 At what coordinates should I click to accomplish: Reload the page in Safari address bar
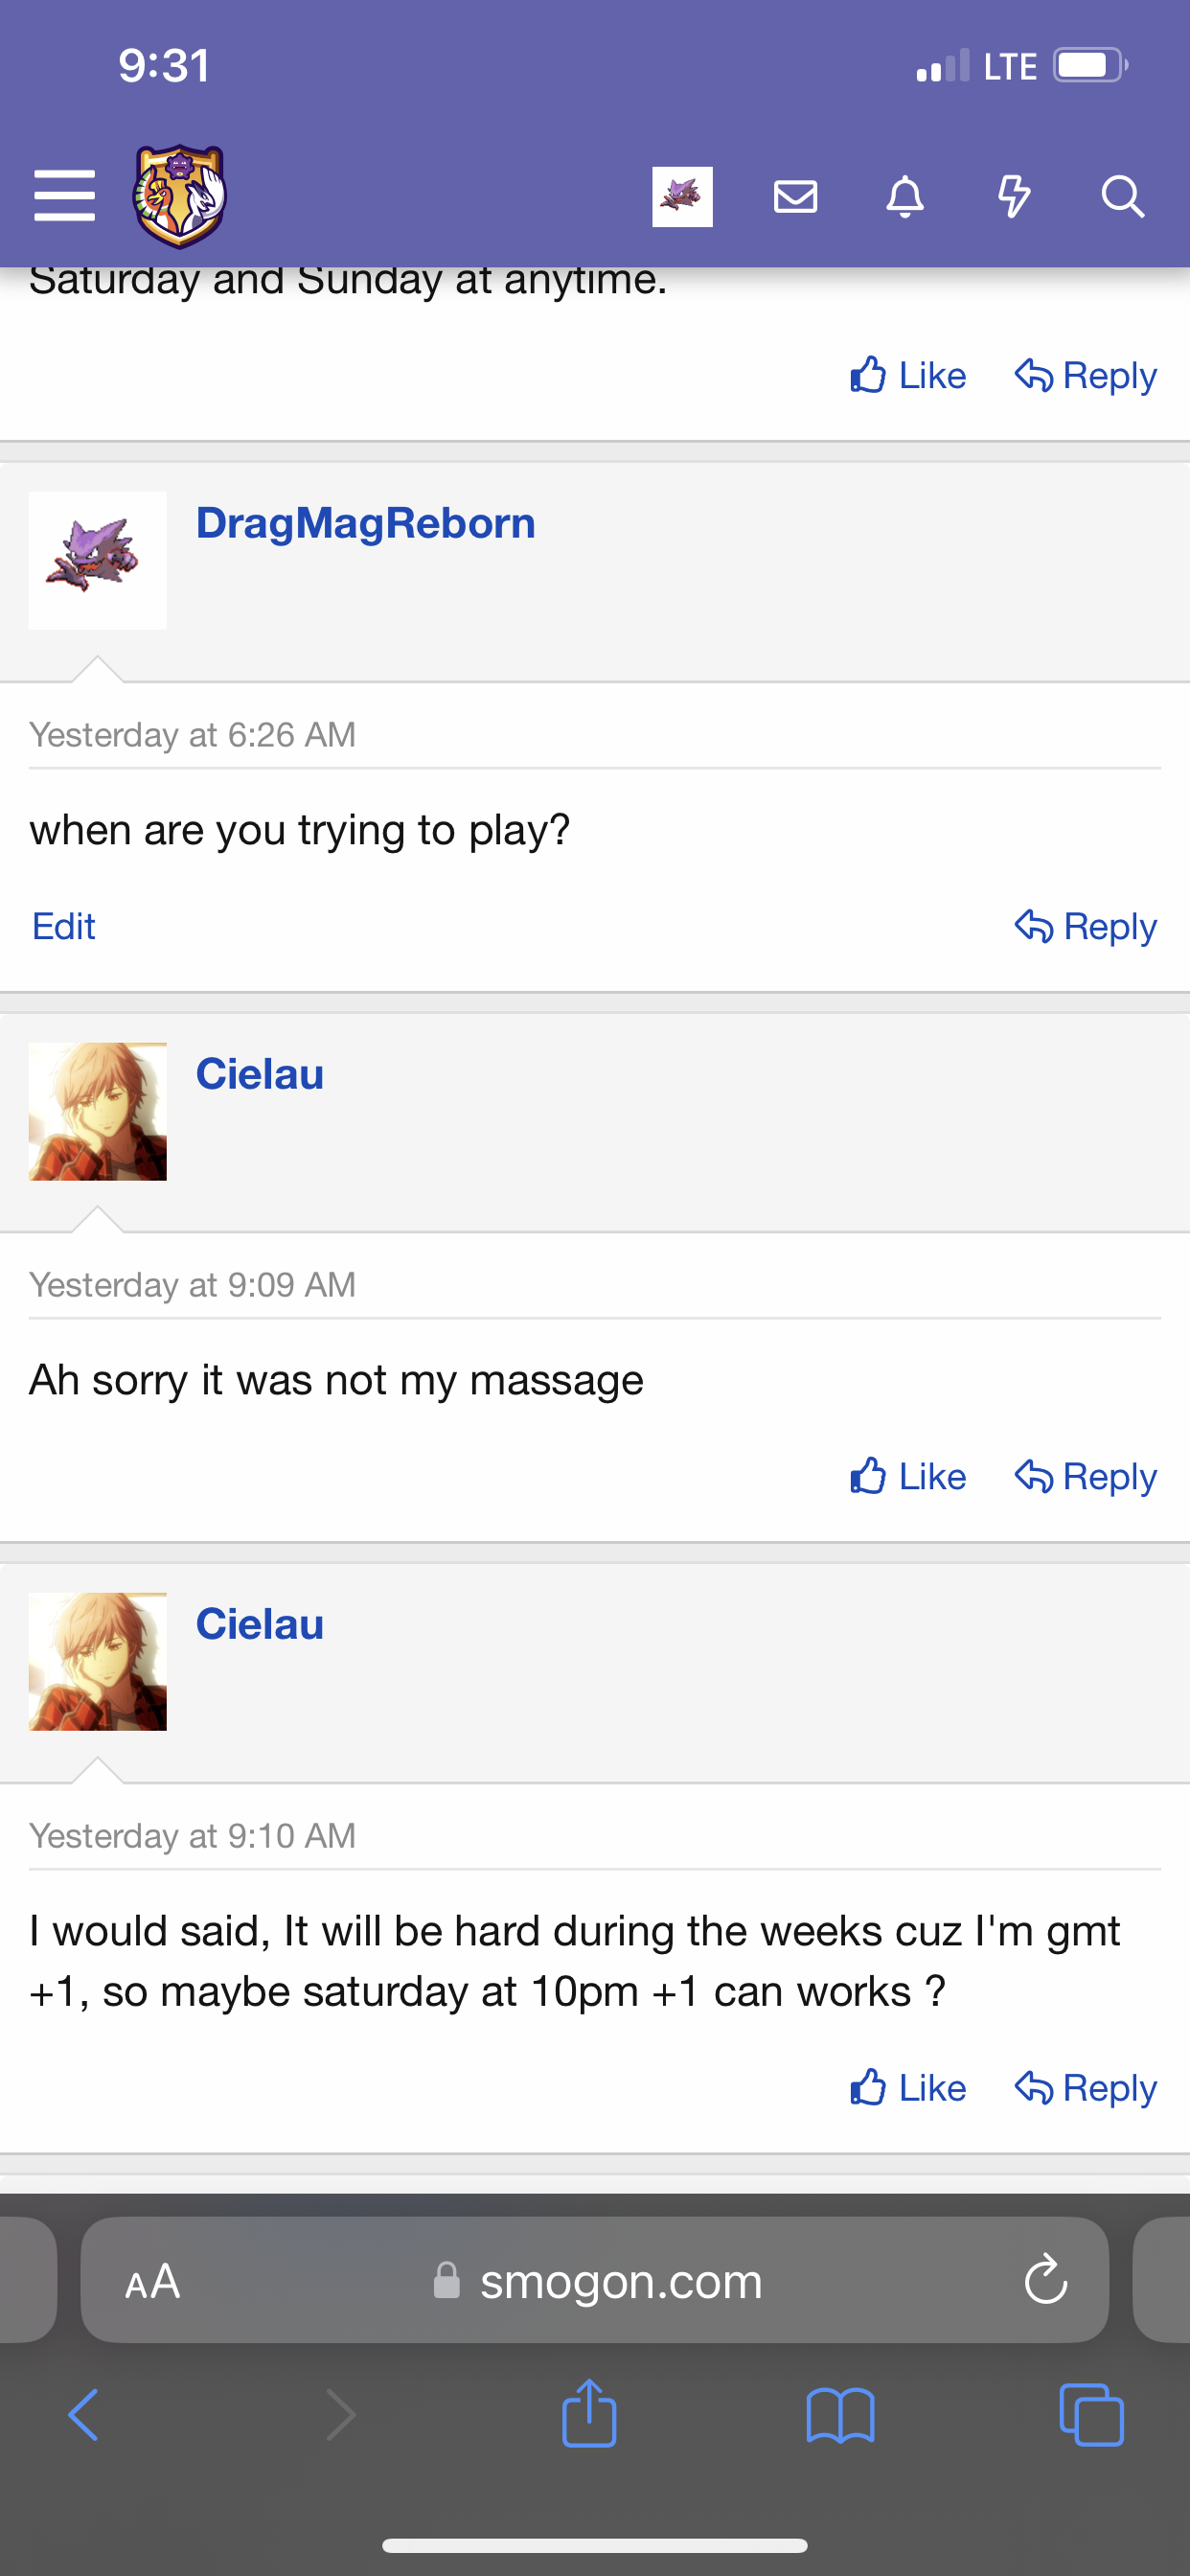click(1045, 2279)
